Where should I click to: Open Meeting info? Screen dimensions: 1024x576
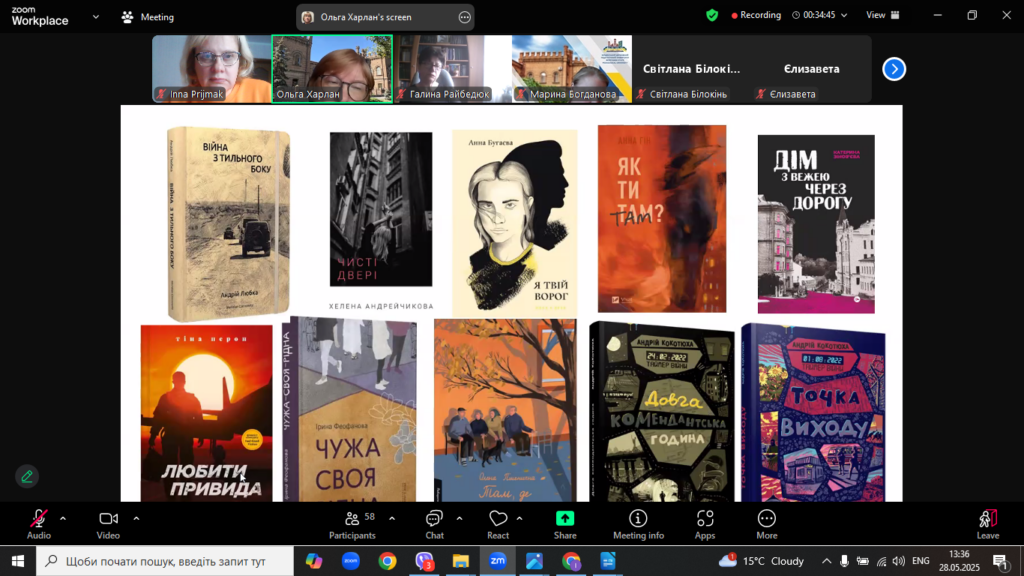point(638,524)
